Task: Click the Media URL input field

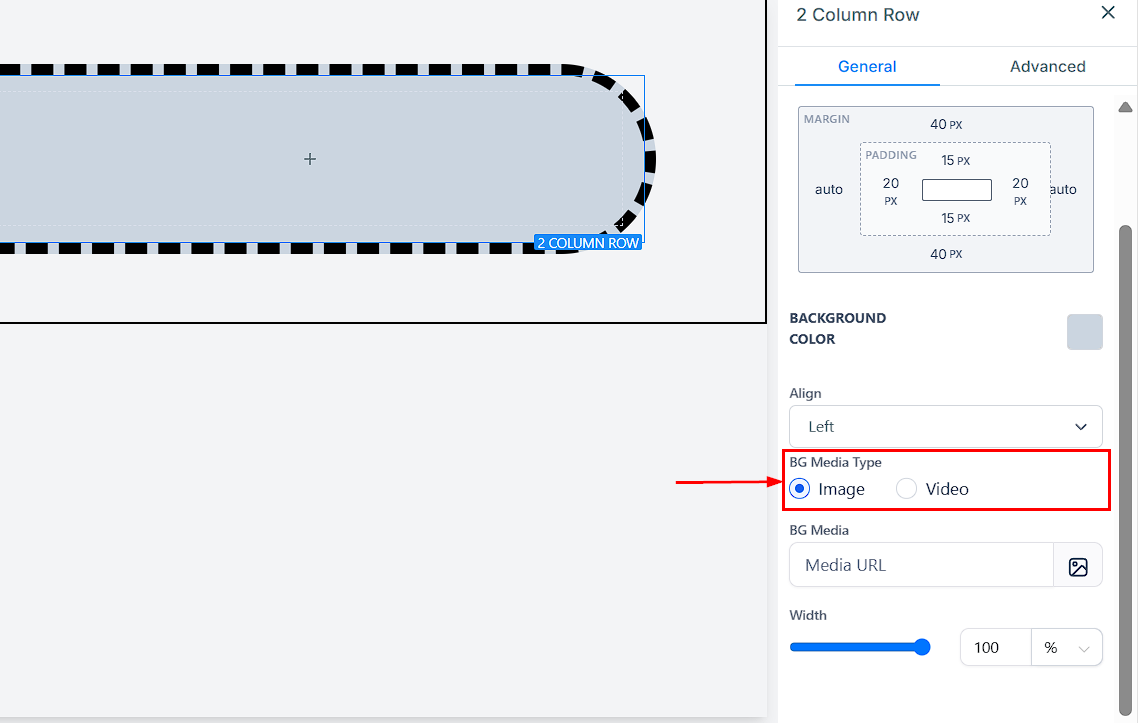Action: tap(921, 566)
